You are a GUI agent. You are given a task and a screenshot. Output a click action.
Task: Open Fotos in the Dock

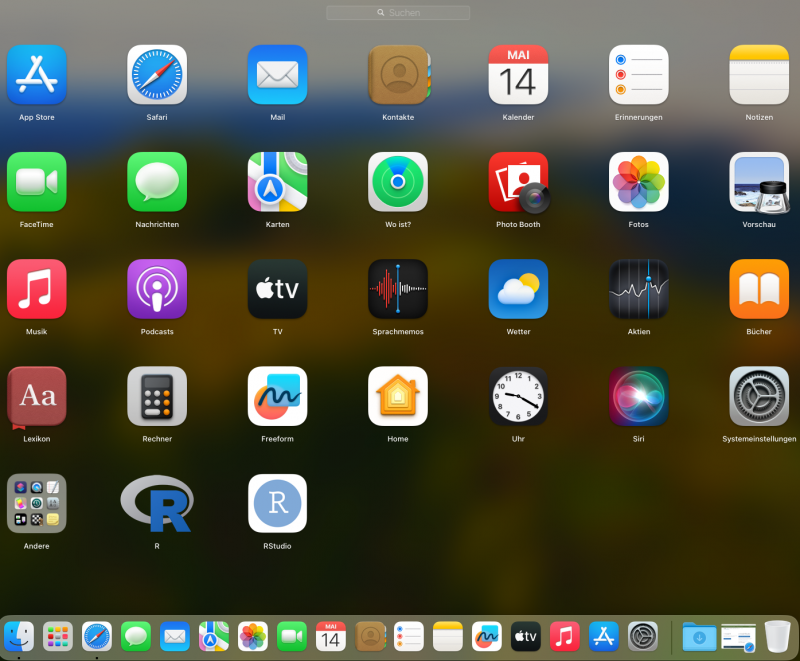pyautogui.click(x=253, y=637)
